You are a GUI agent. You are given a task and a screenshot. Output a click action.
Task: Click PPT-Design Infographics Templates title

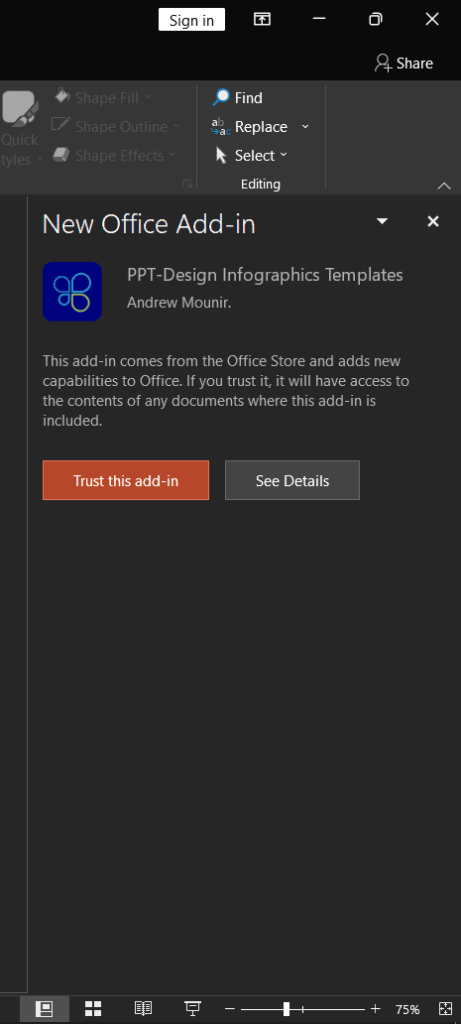click(265, 275)
